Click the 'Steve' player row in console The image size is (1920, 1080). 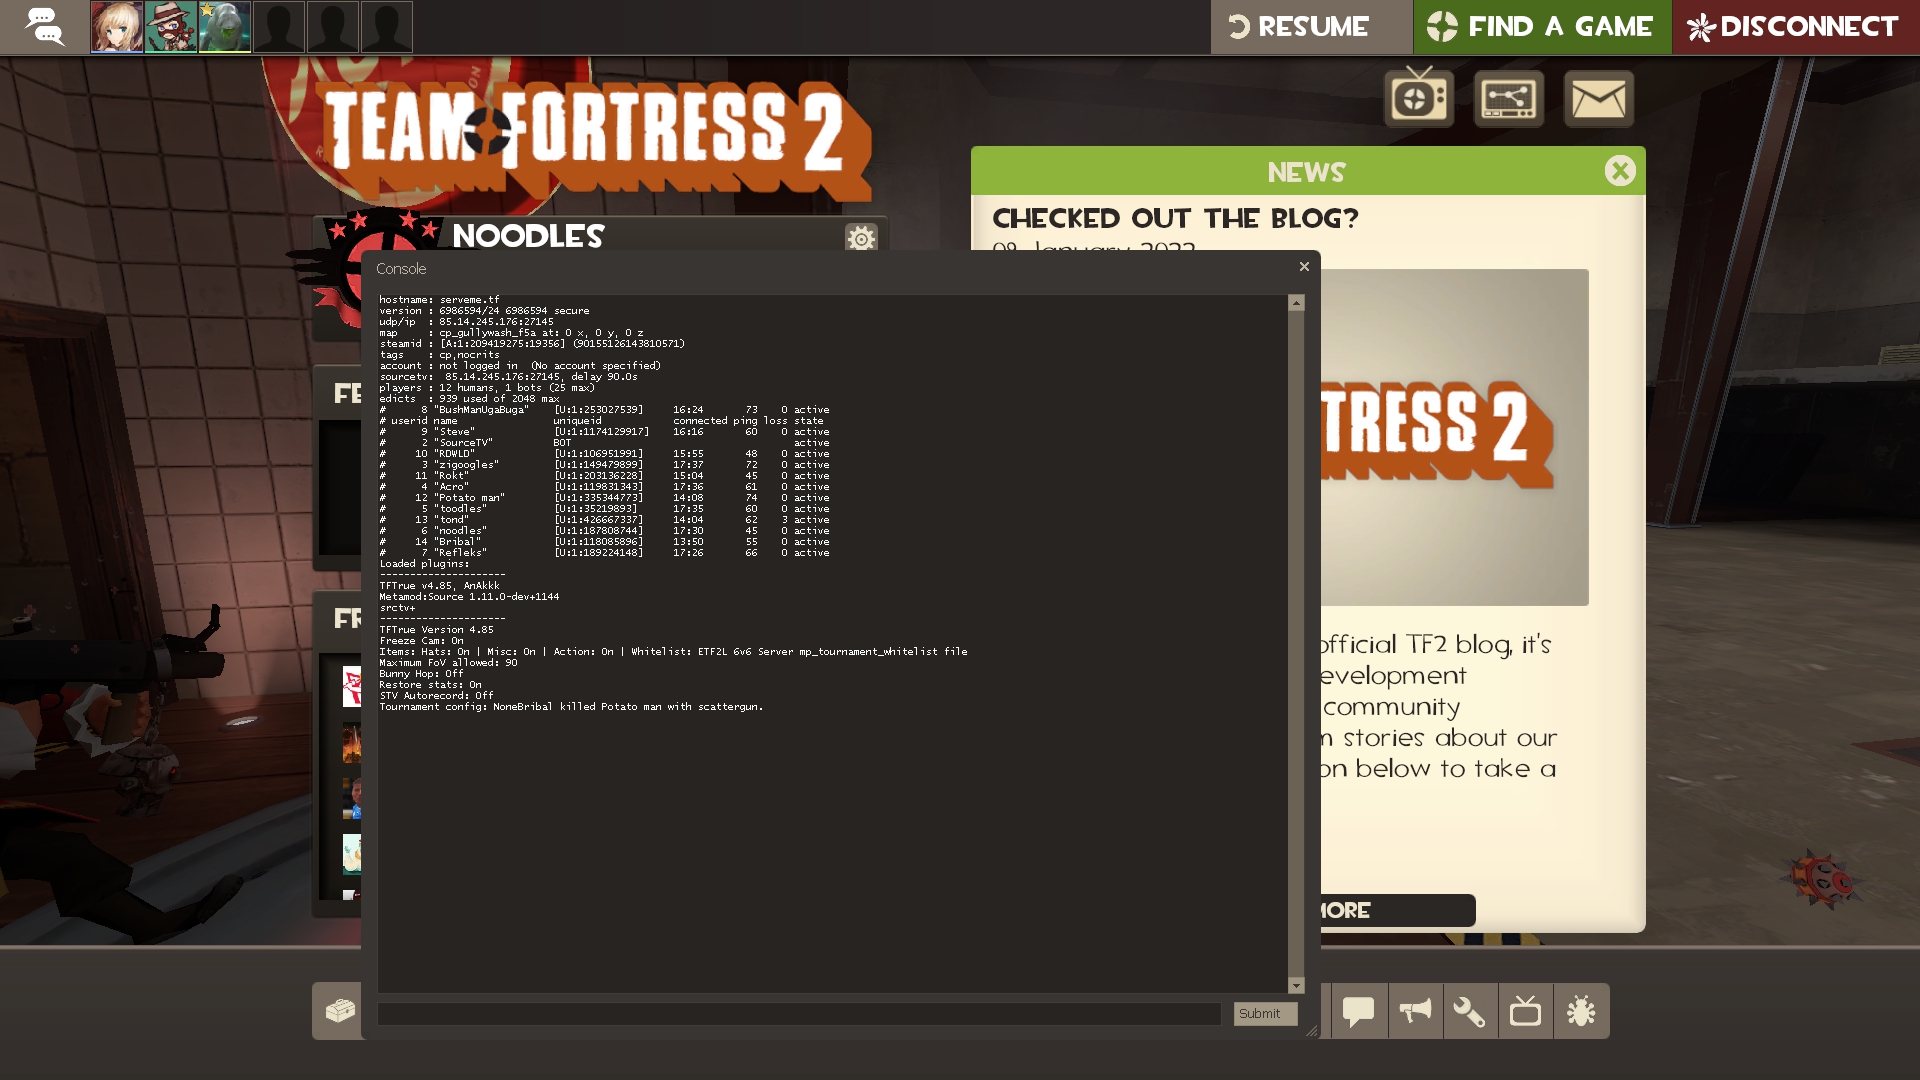coord(604,432)
